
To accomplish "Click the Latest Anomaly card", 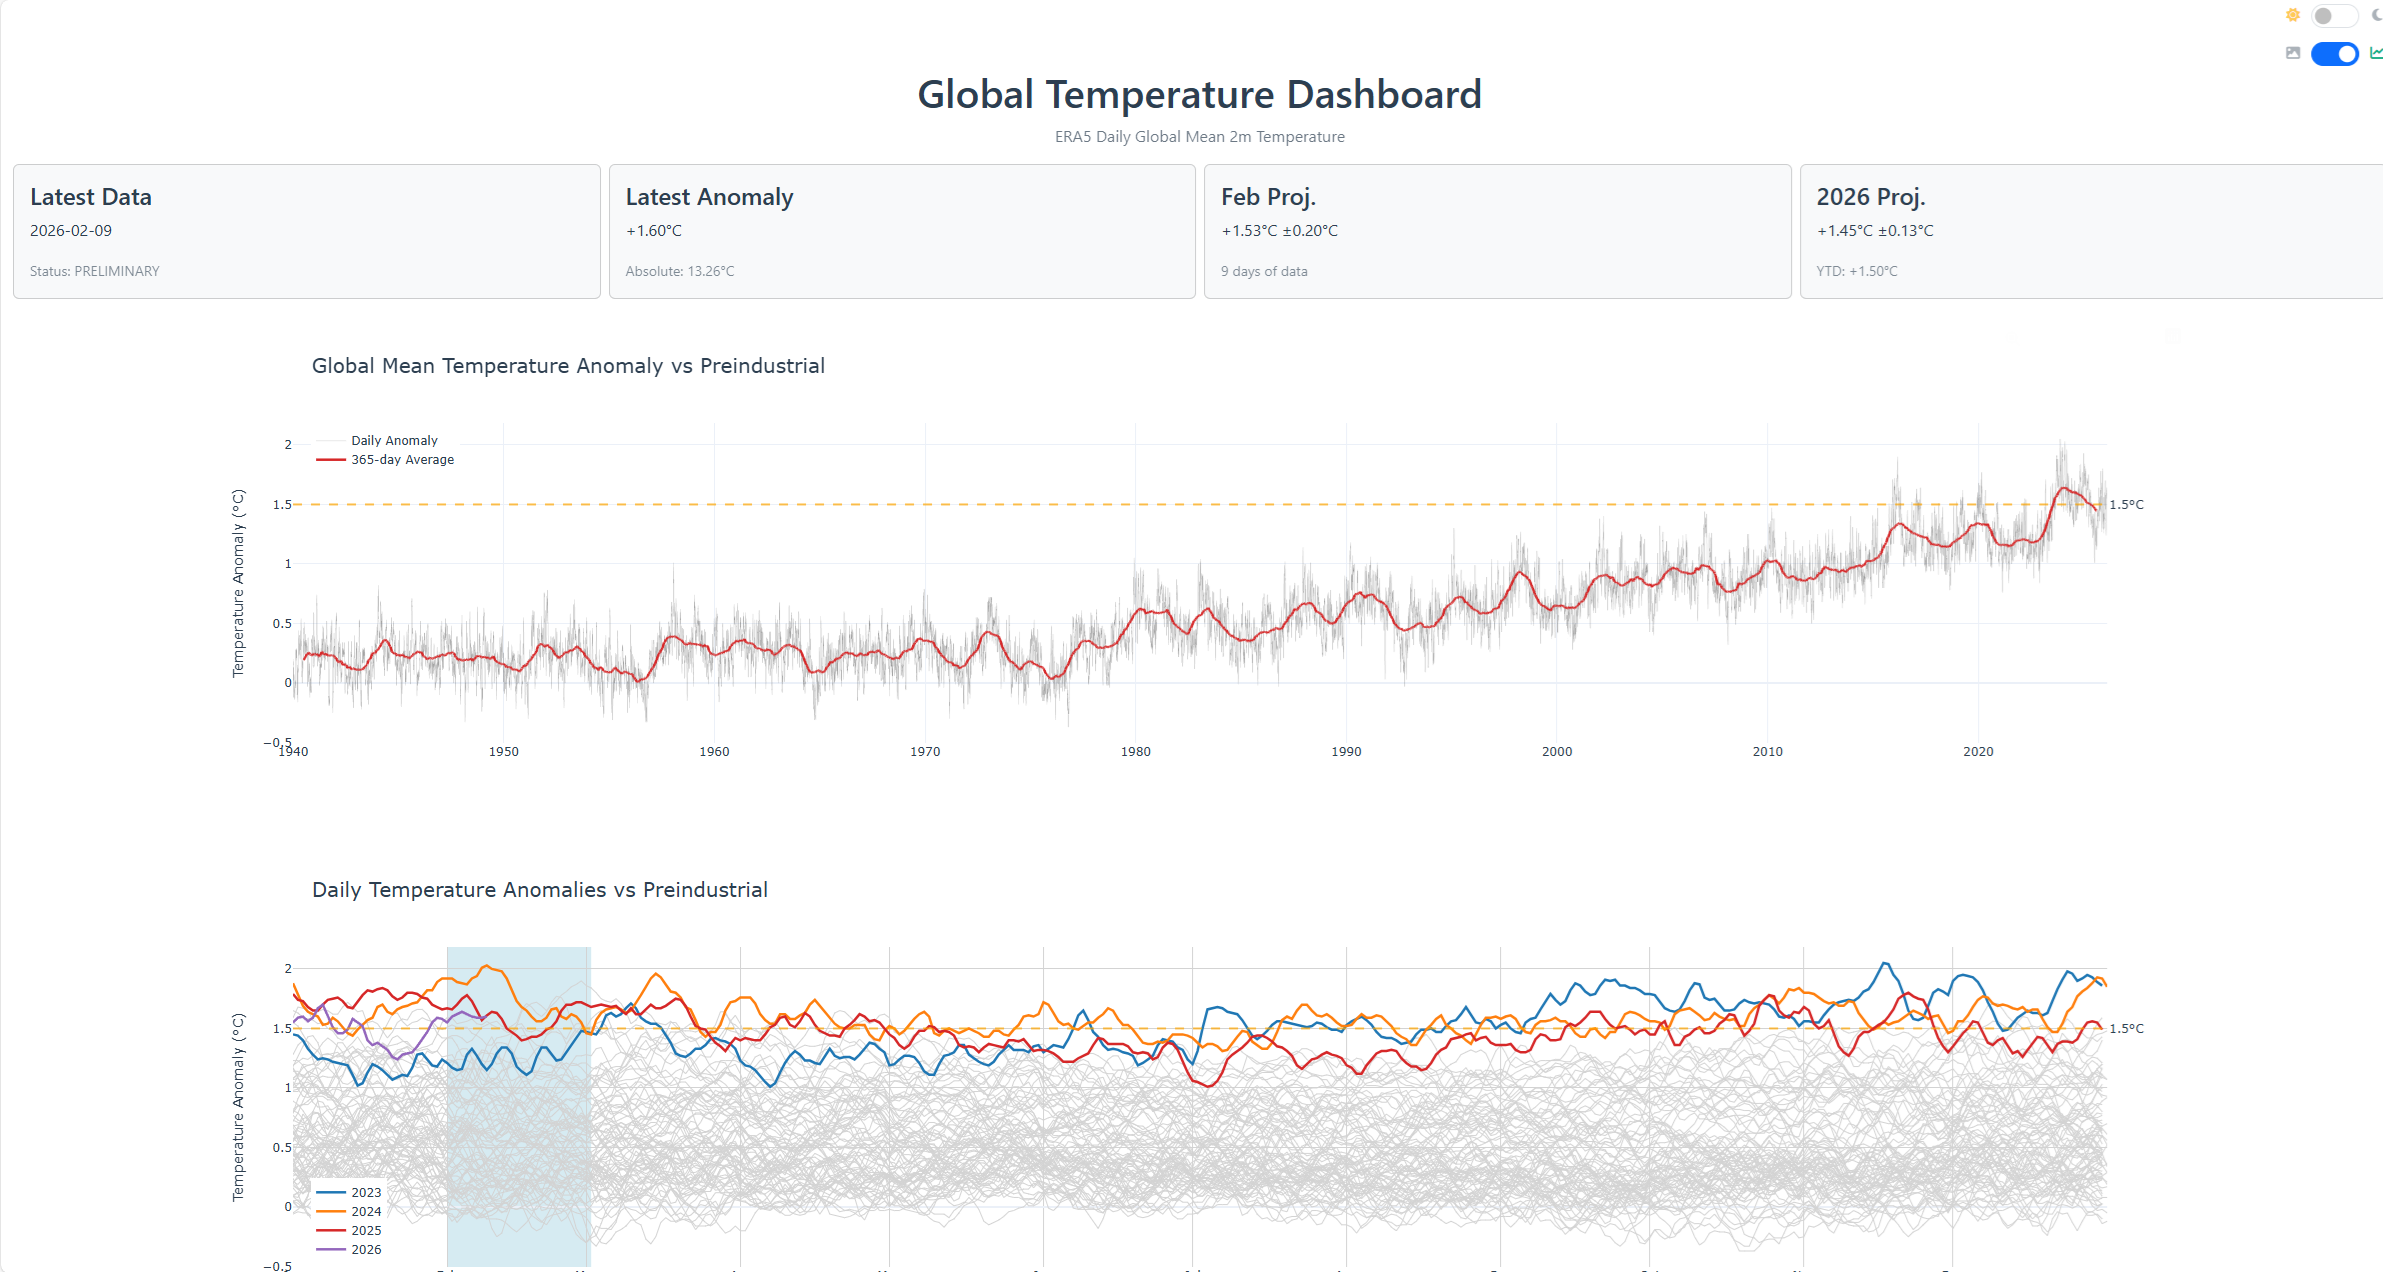I will [901, 231].
